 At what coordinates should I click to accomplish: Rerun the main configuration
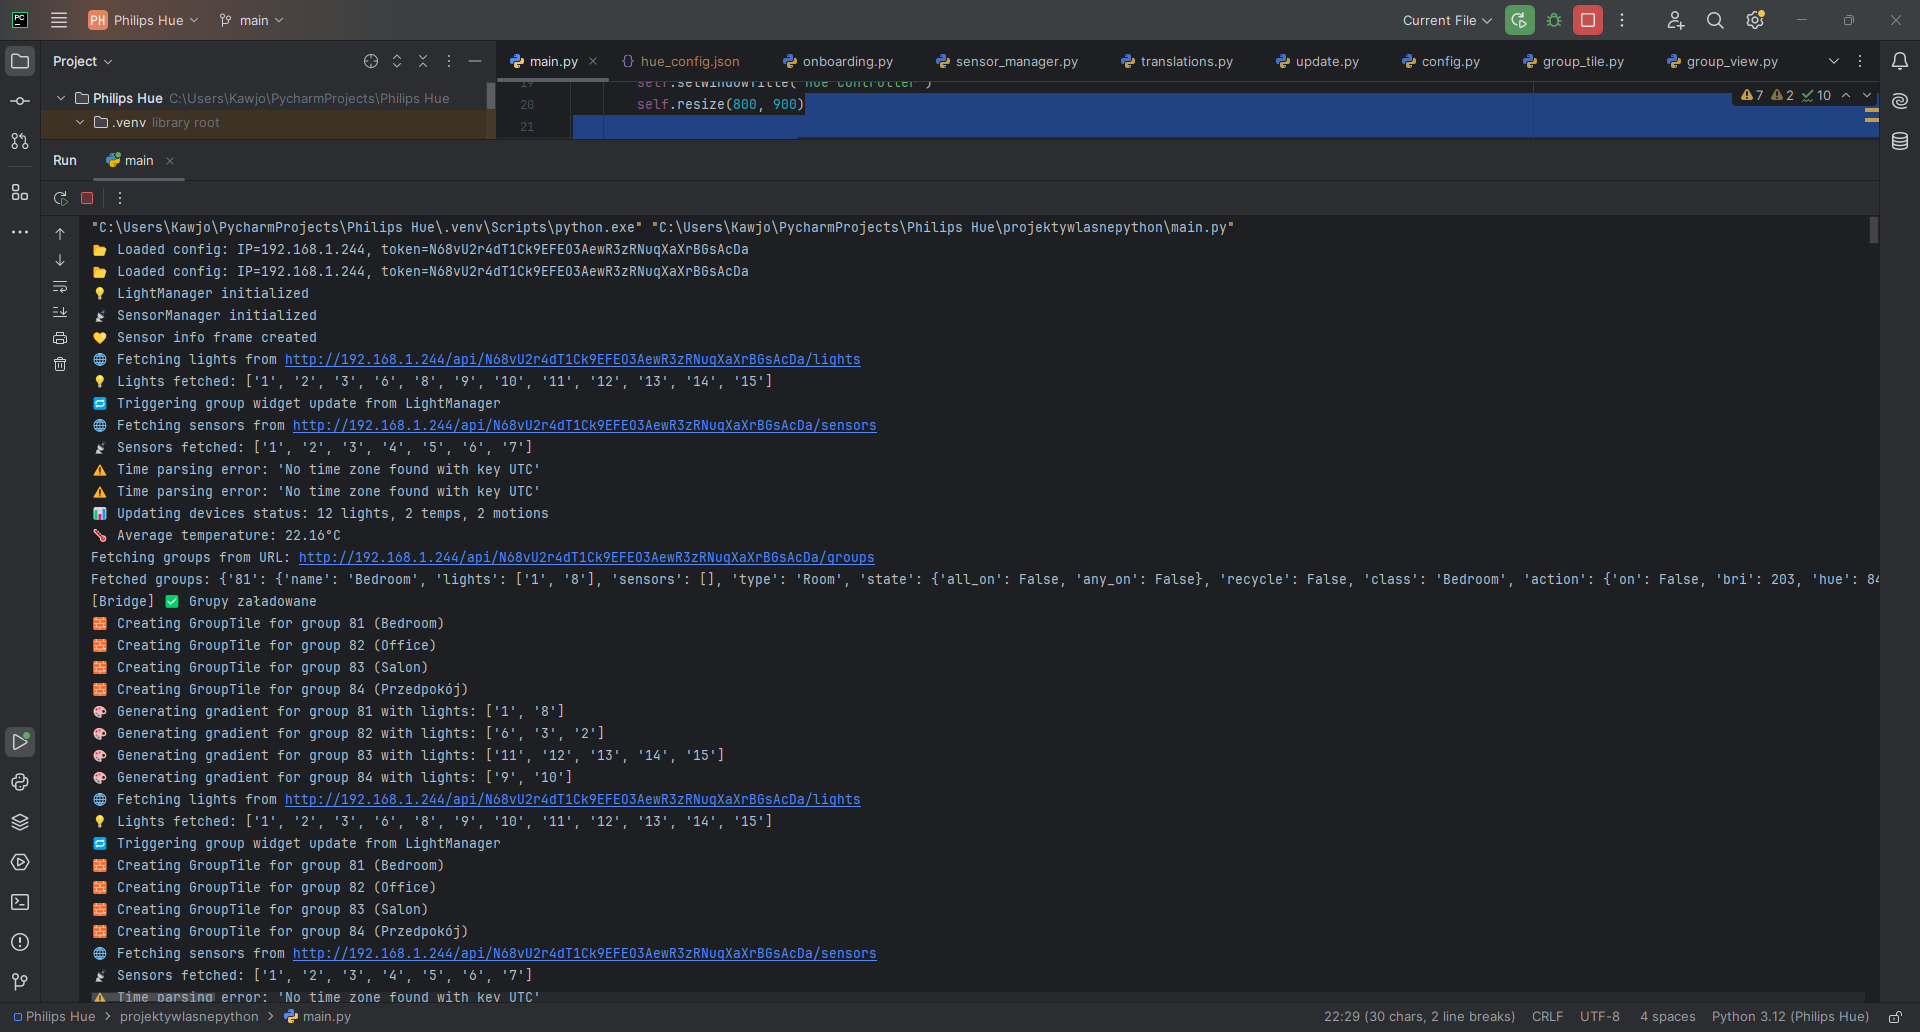coord(1520,20)
